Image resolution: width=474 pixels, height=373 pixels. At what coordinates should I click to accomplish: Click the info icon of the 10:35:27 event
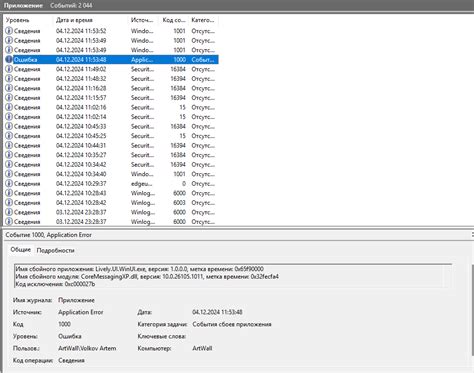(x=9, y=155)
